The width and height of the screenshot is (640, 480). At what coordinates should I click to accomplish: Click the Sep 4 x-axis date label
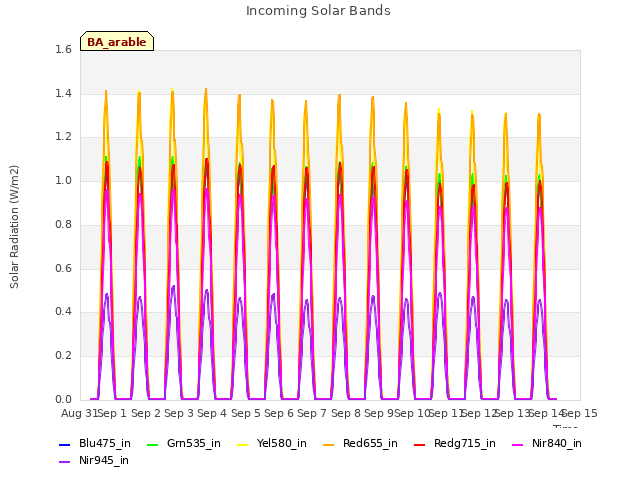(212, 413)
